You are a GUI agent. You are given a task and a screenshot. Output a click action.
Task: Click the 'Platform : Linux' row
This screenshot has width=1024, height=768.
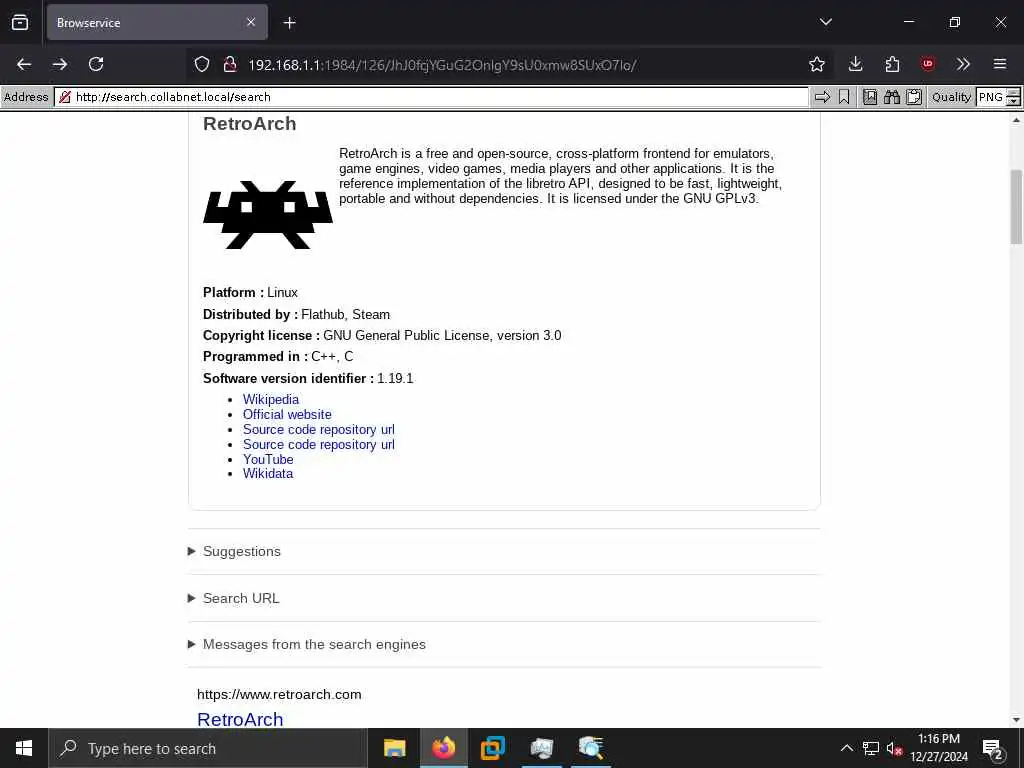pos(250,292)
